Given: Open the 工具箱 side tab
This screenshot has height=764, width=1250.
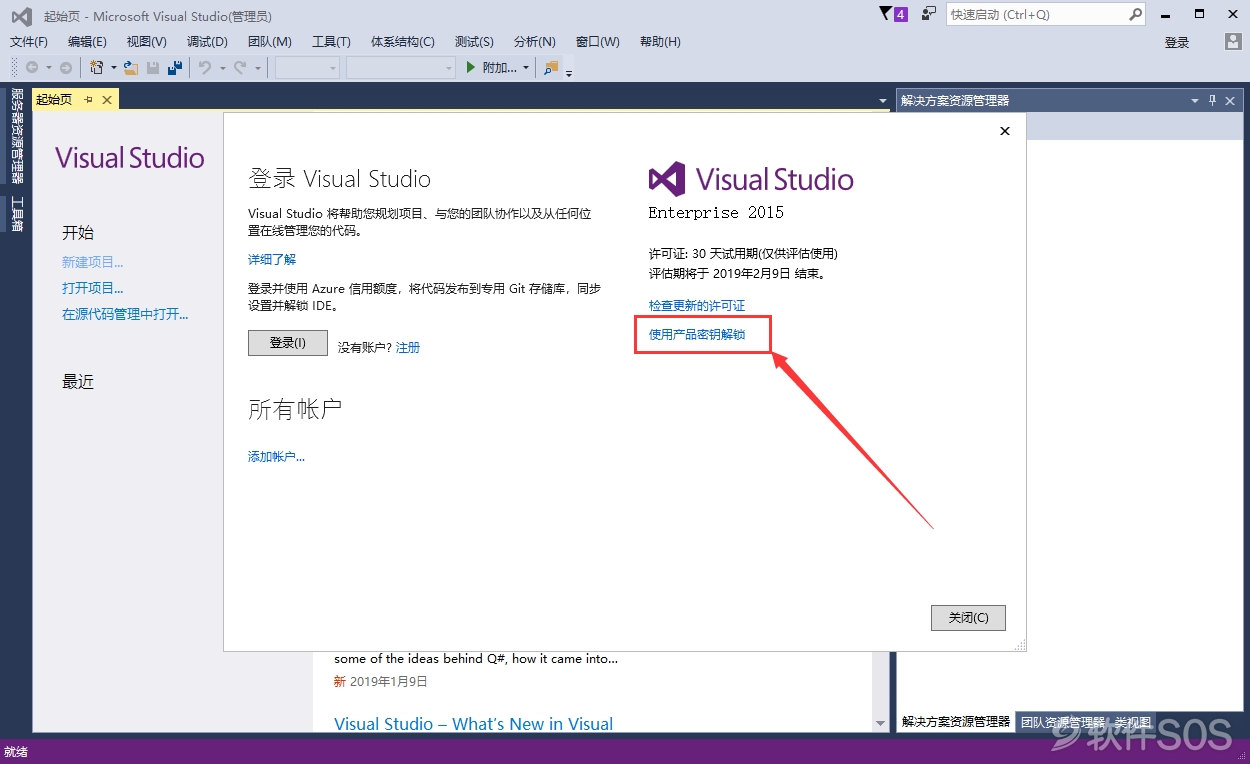Looking at the screenshot, I should tap(17, 213).
